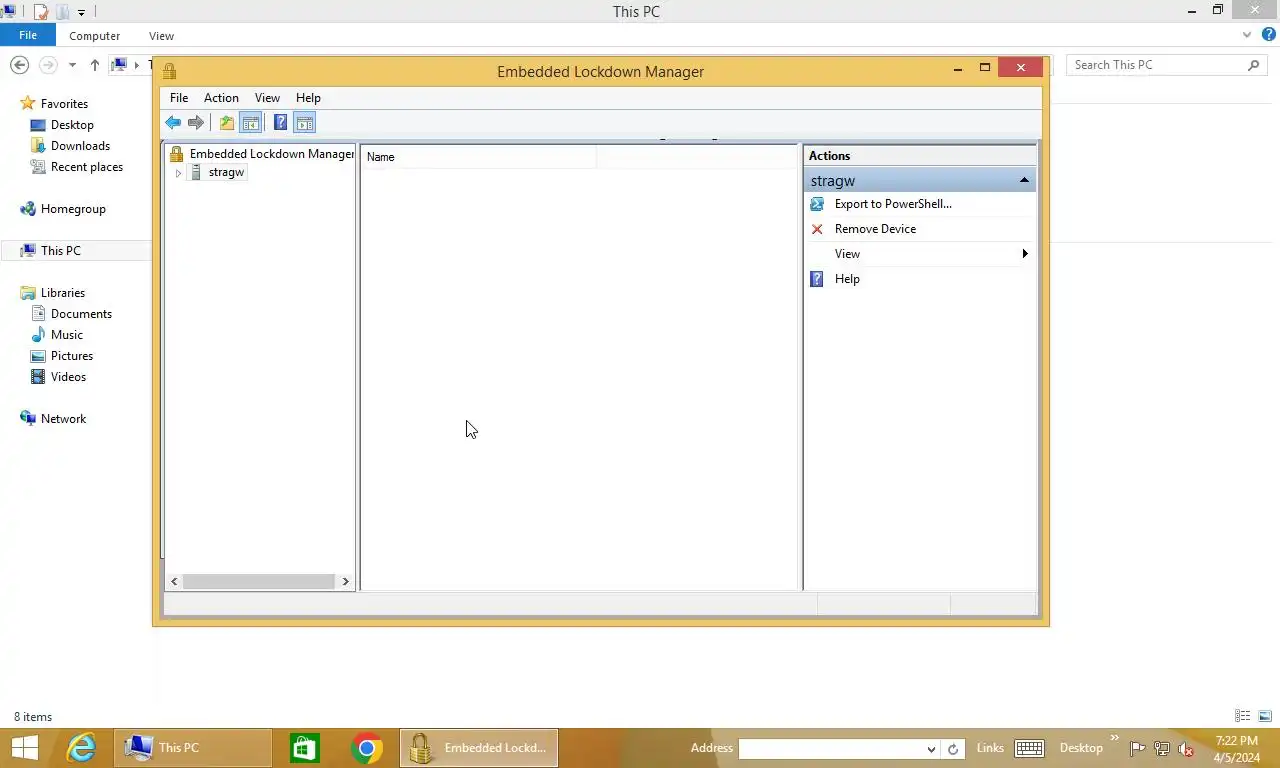Click the Windows Start button

(x=25, y=748)
